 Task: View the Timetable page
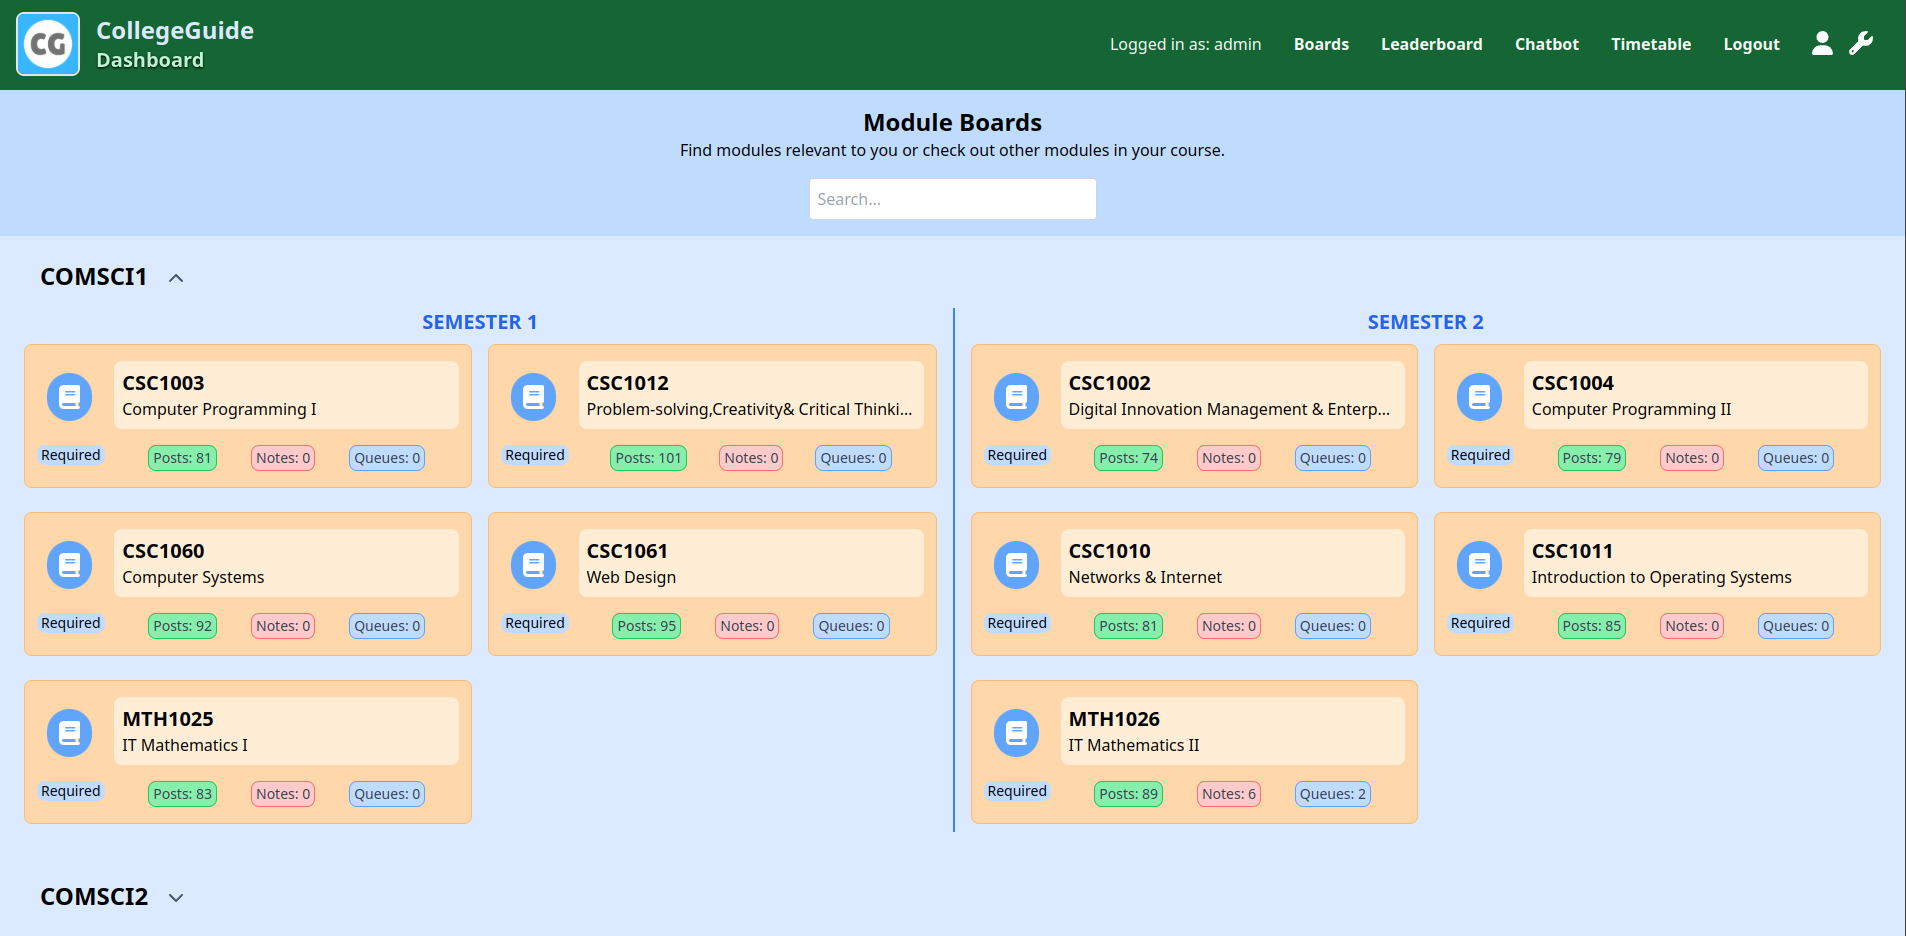click(x=1650, y=44)
